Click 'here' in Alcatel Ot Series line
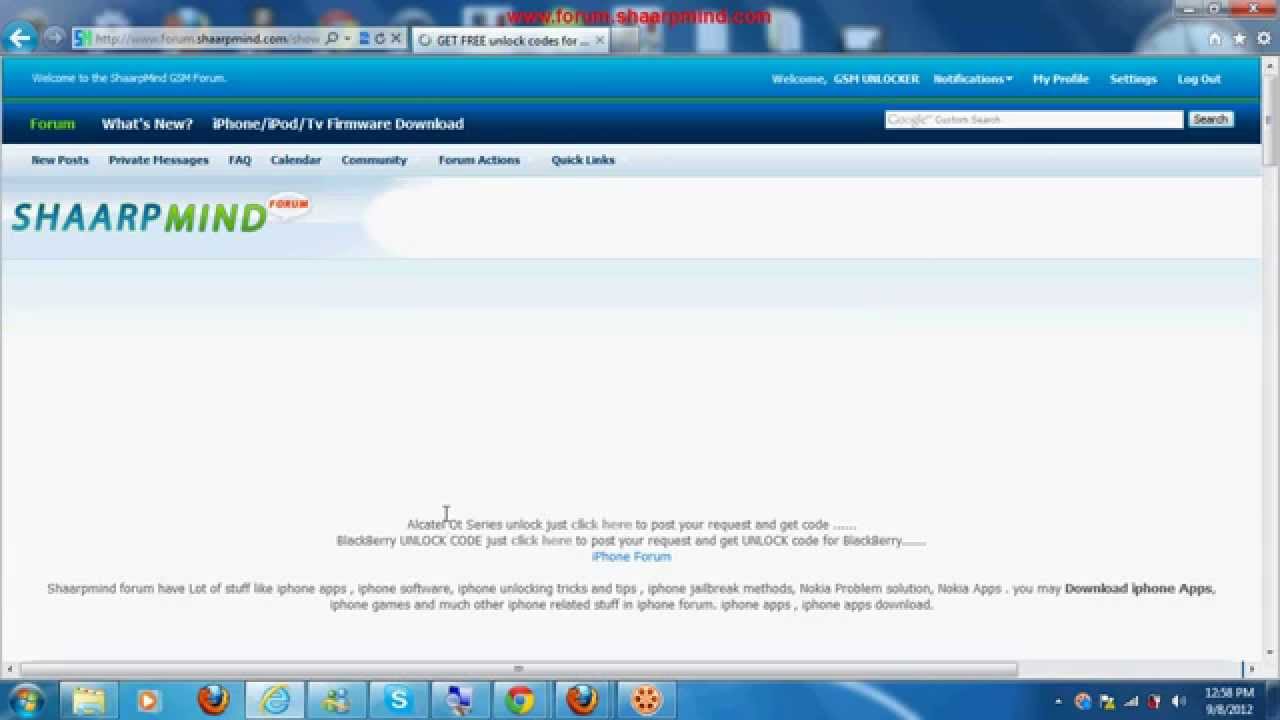The height and width of the screenshot is (720, 1280). [617, 524]
